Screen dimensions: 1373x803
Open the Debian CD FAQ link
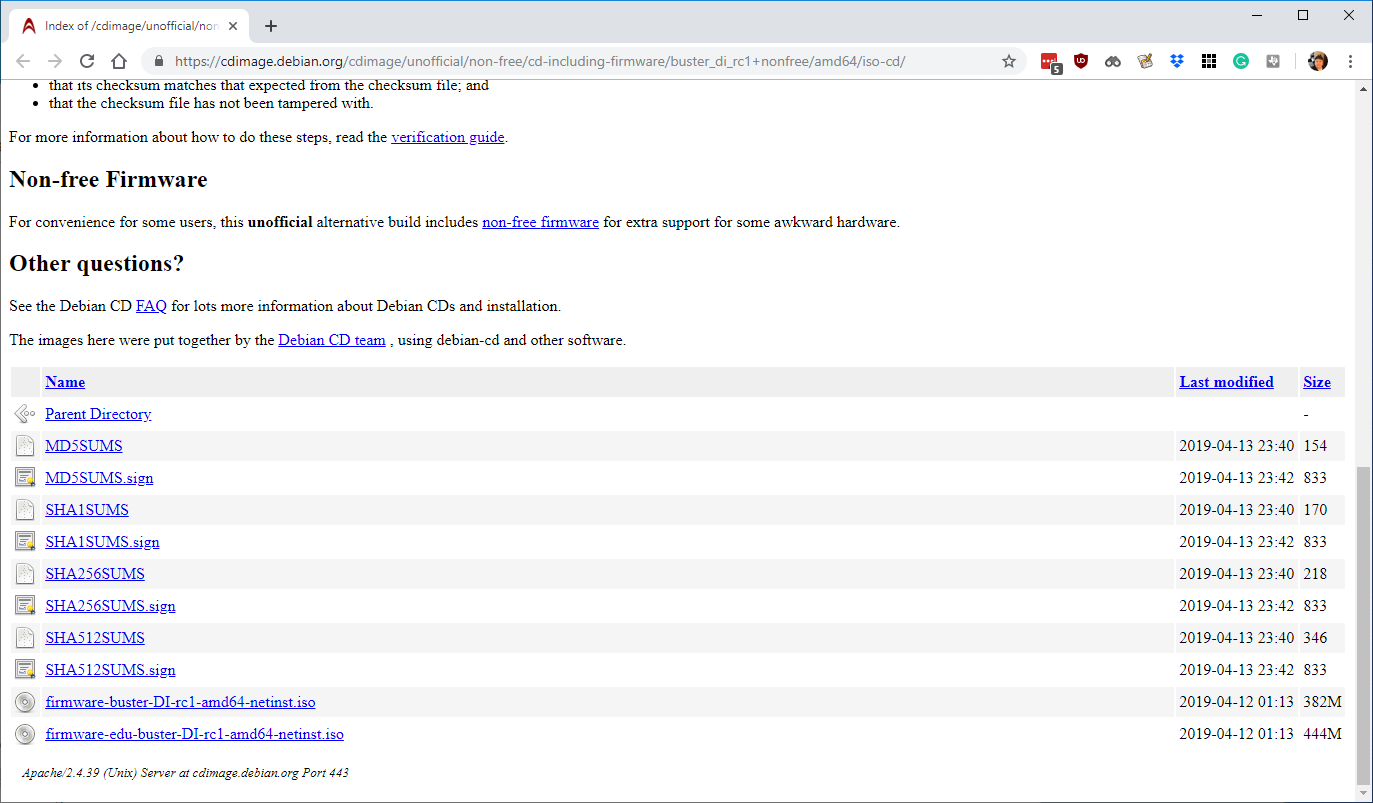click(x=151, y=306)
